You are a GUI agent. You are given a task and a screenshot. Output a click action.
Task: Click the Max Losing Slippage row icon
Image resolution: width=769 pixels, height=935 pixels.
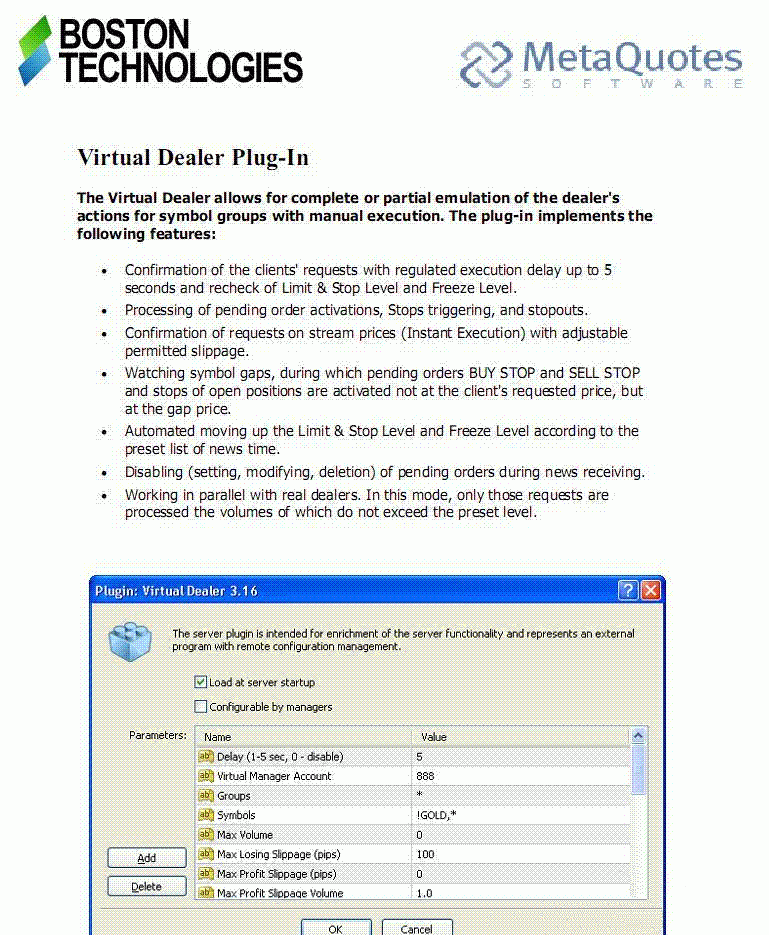[x=206, y=854]
